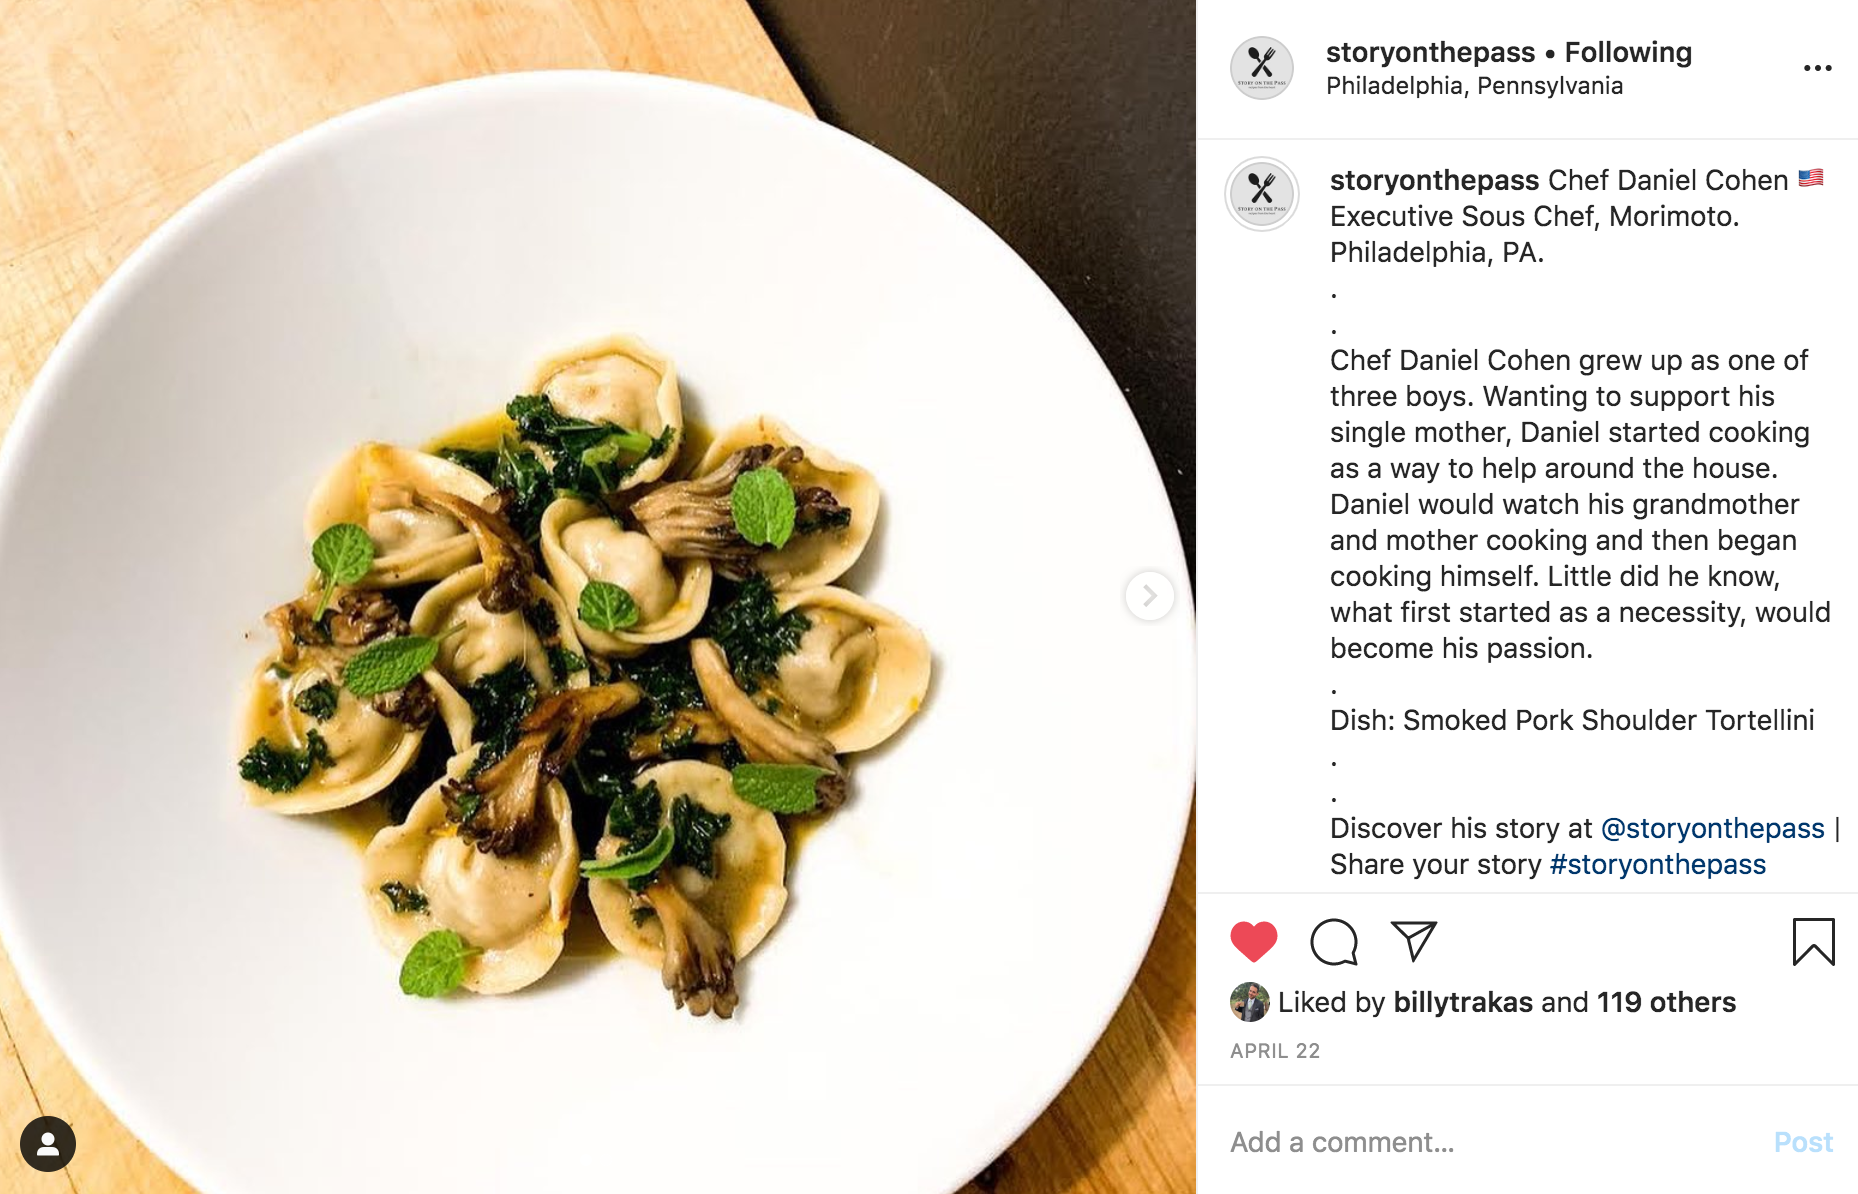1858x1194 pixels.
Task: Show tagged people icon on the photo
Action: (x=47, y=1143)
